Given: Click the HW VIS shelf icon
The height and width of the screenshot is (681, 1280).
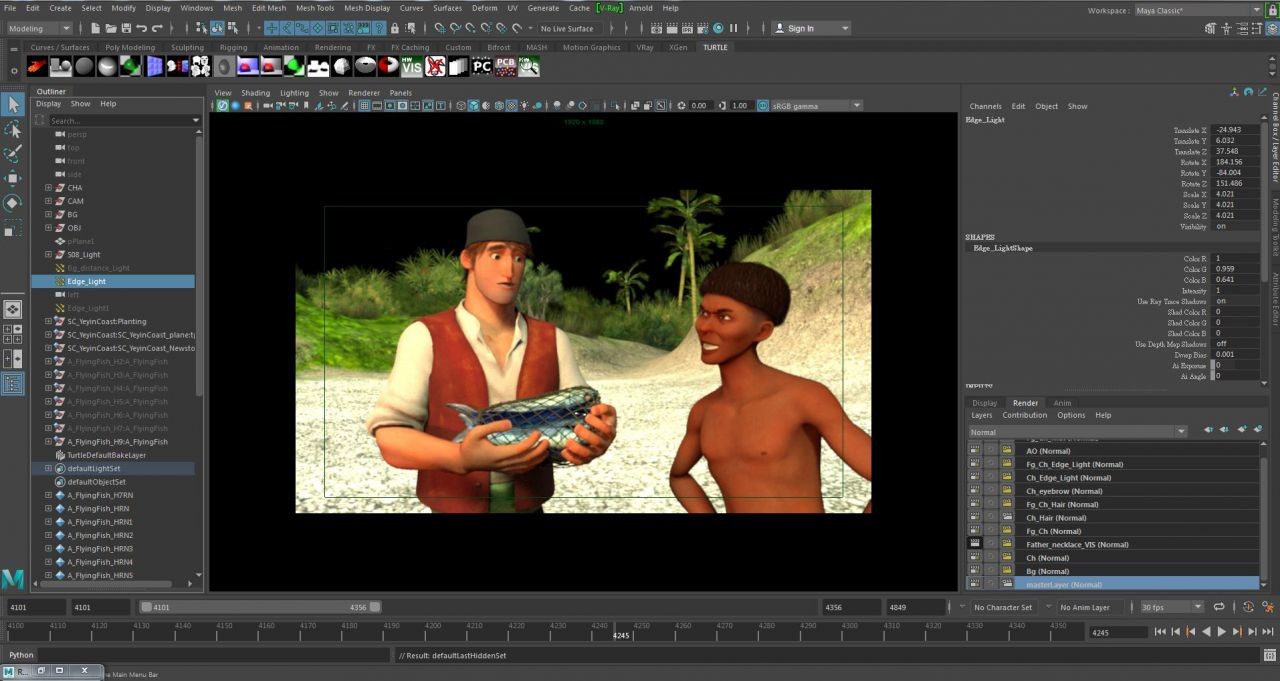Looking at the screenshot, I should click(x=412, y=67).
